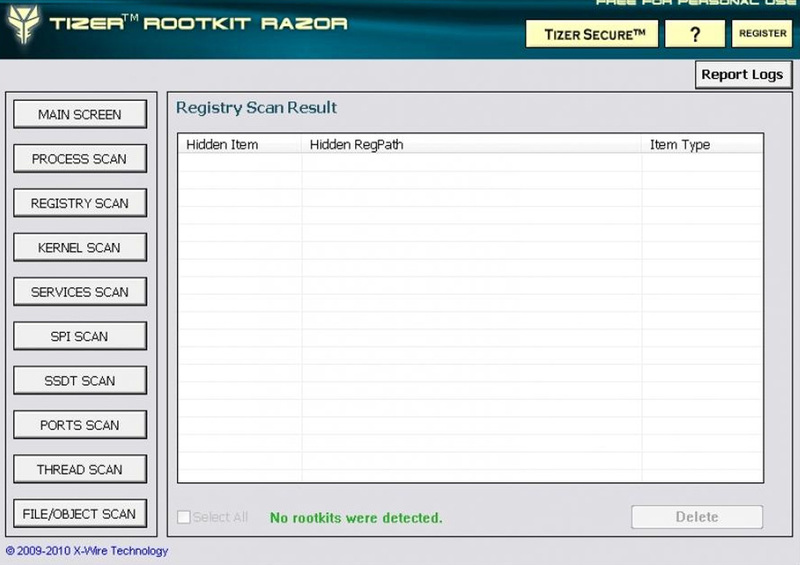
Task: Choose the SPI Scan option
Action: click(x=80, y=336)
